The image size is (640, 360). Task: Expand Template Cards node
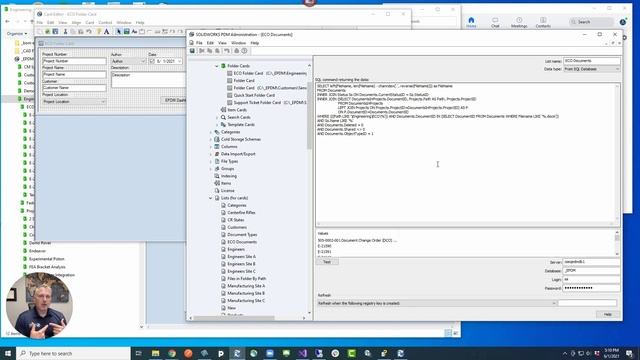point(217,124)
